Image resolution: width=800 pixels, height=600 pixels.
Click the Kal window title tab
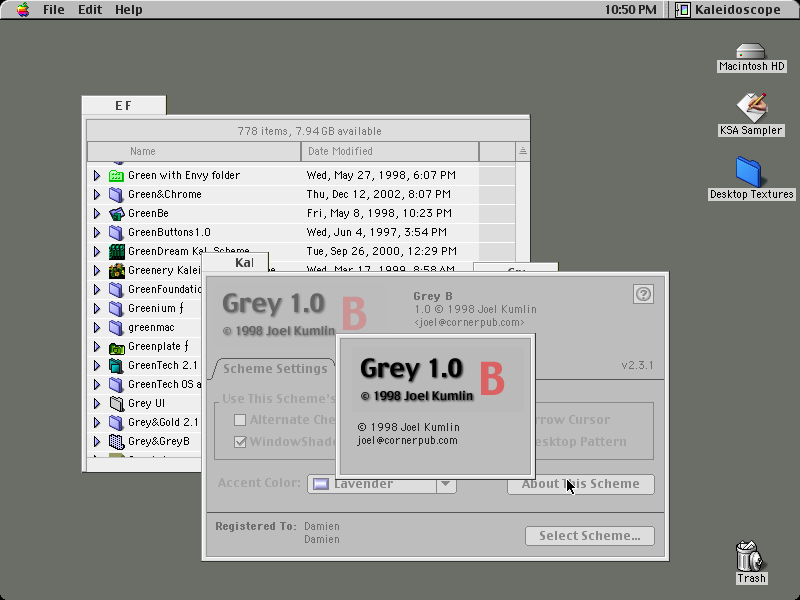tap(235, 263)
